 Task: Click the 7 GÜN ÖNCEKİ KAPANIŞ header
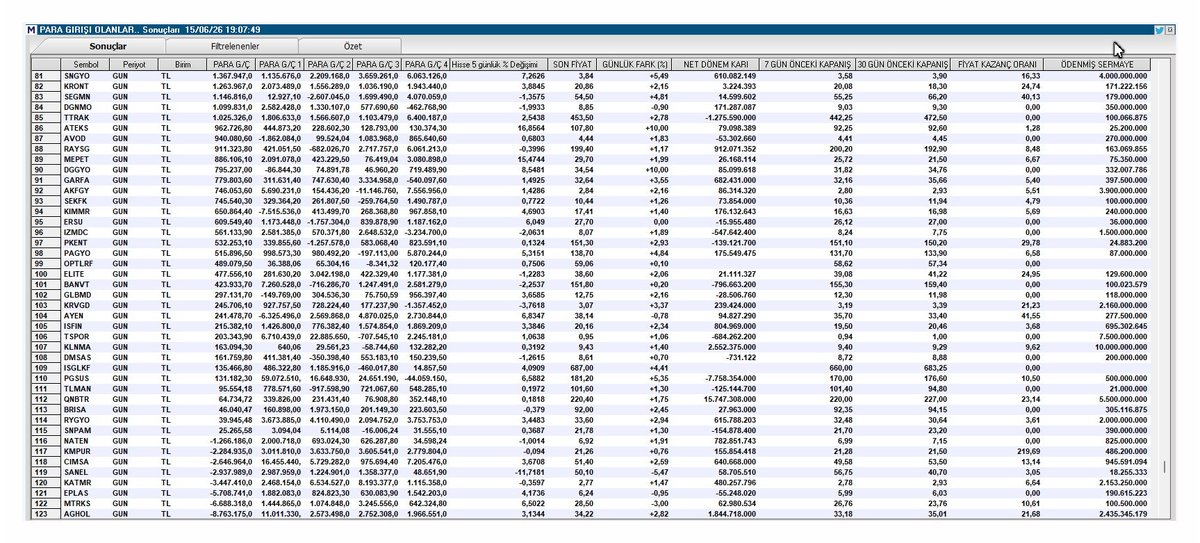[809, 64]
